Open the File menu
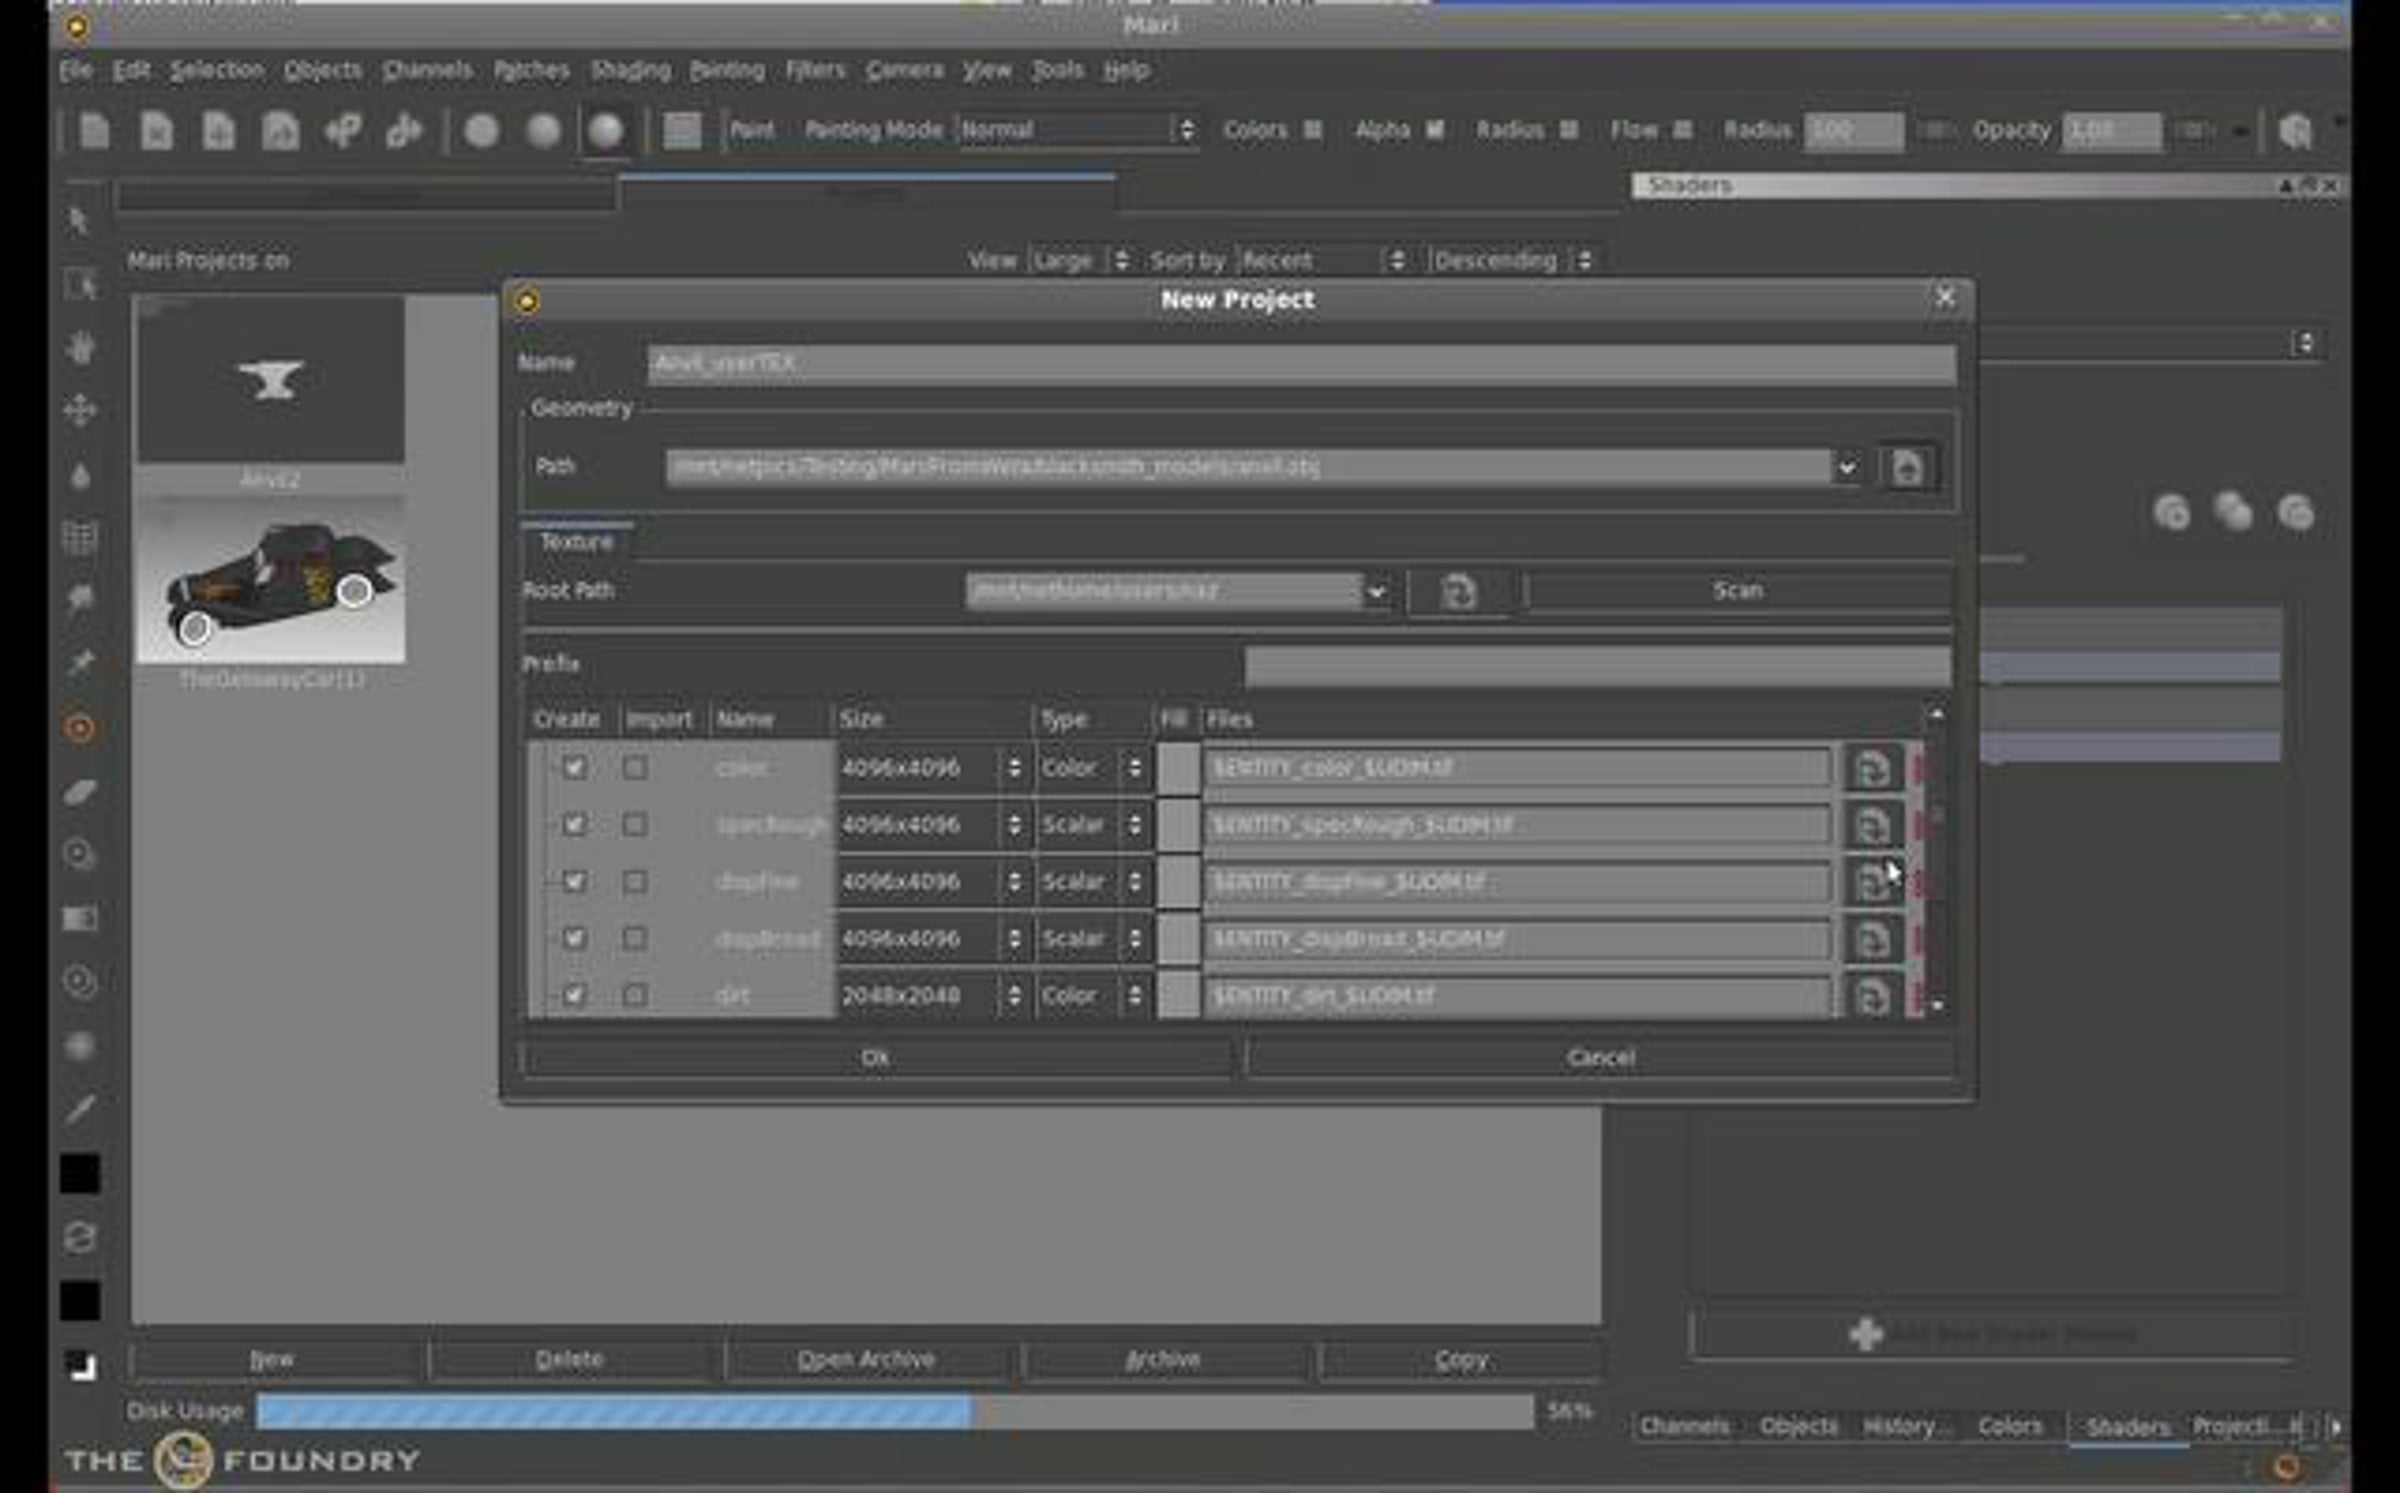Image resolution: width=2400 pixels, height=1493 pixels. click(76, 71)
